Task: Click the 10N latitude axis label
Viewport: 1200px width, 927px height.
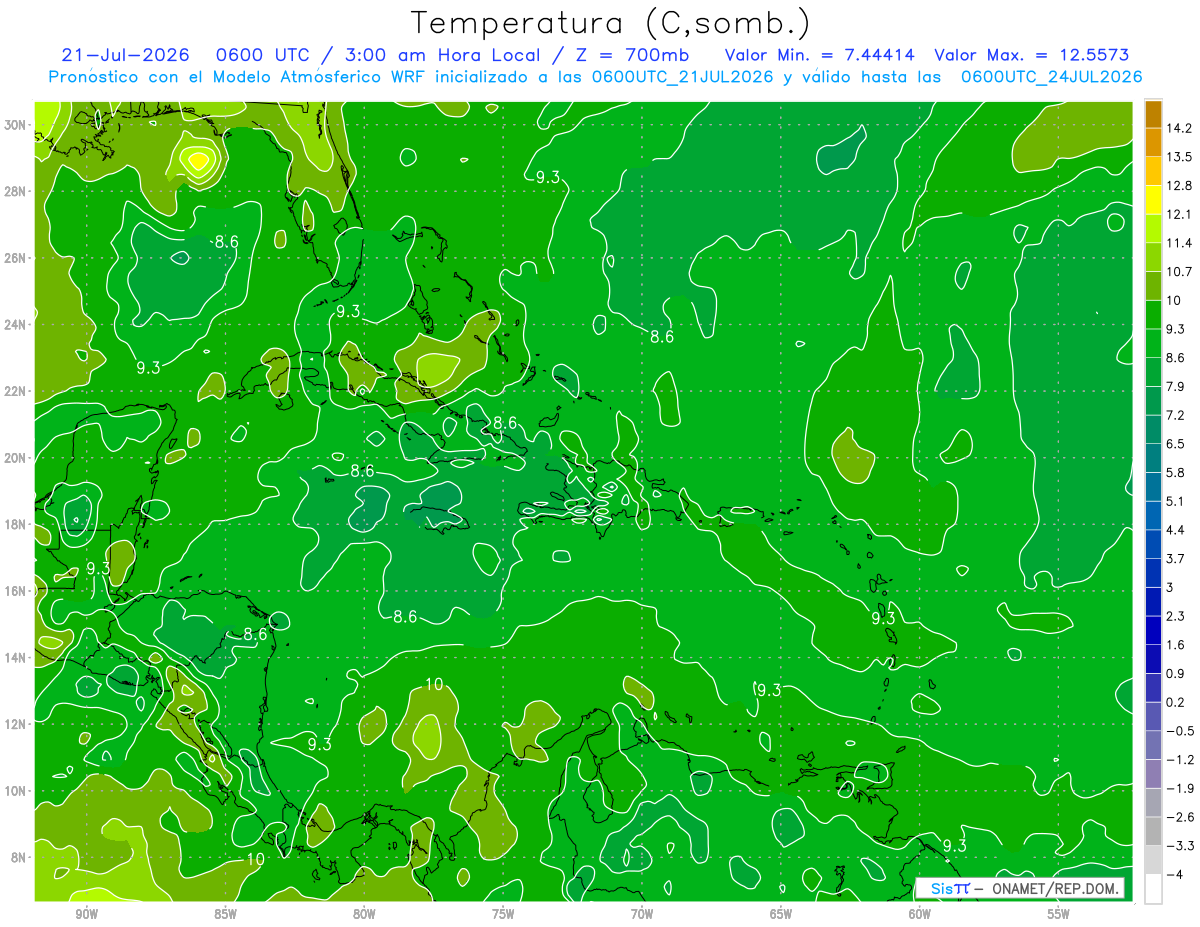Action: (x=15, y=791)
